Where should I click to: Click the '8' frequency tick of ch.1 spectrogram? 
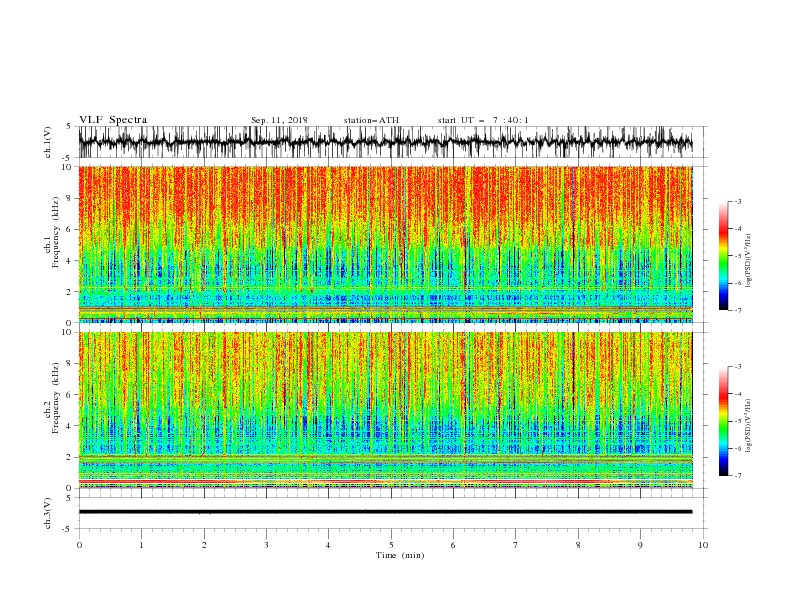click(x=70, y=198)
